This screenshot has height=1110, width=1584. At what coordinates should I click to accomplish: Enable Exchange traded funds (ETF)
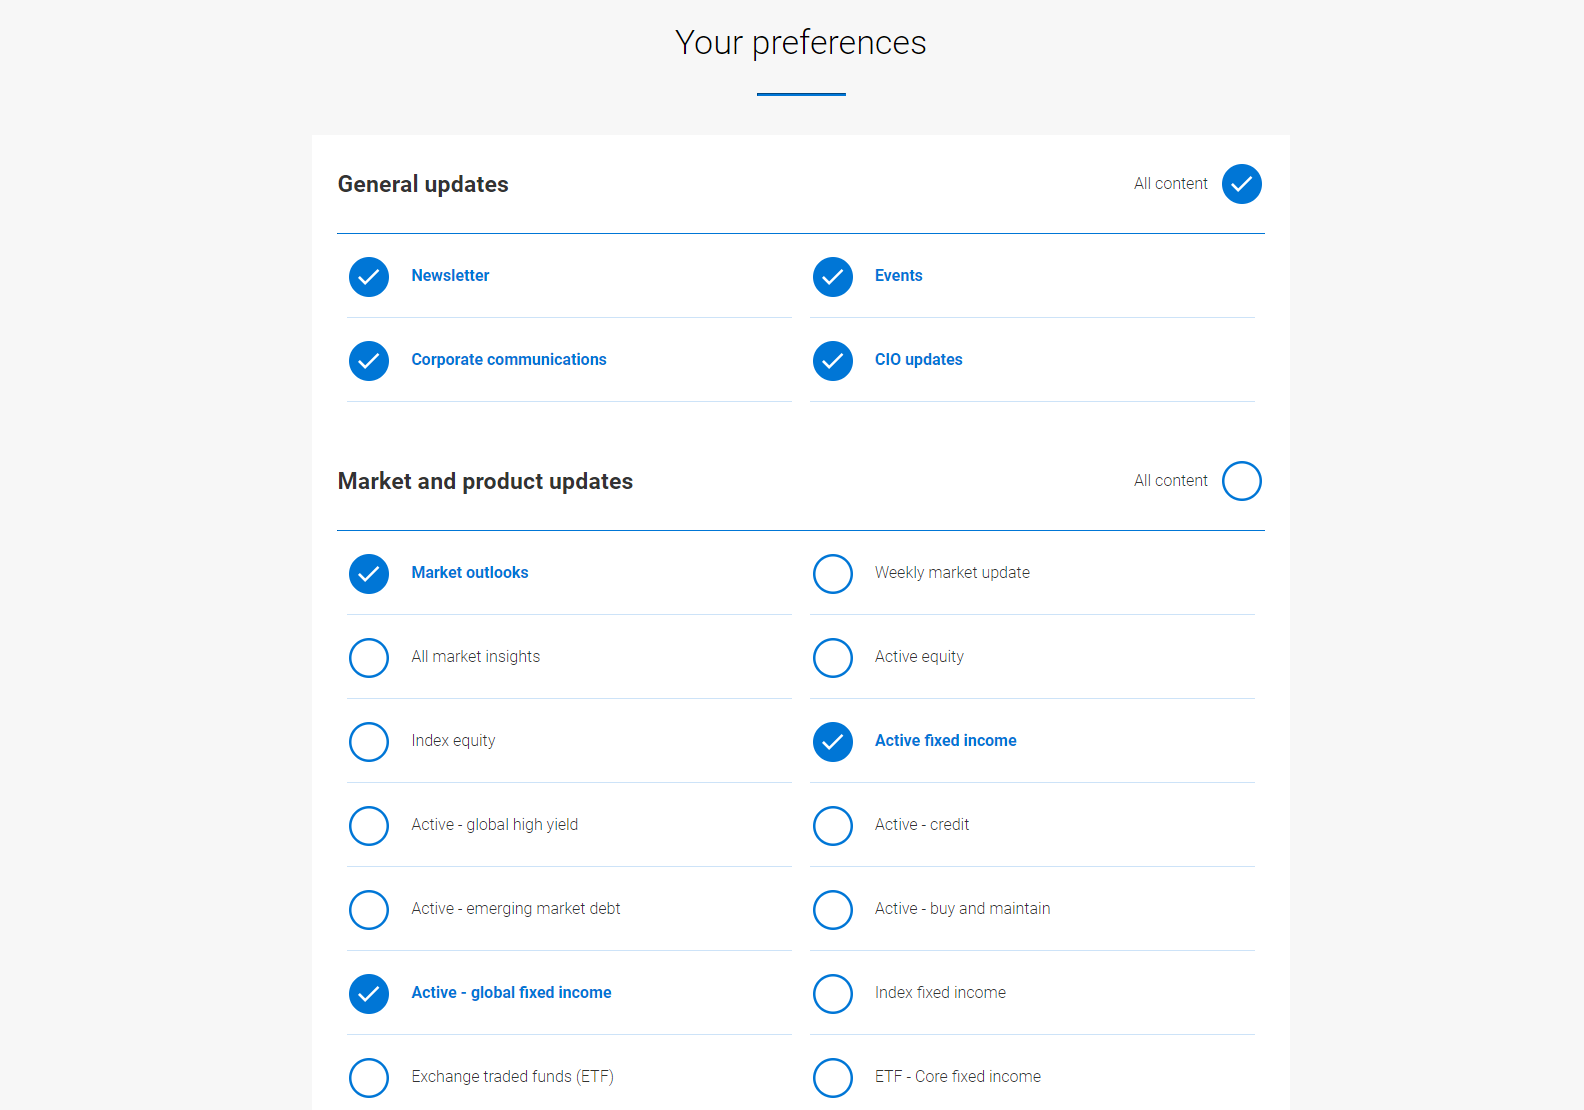[369, 1078]
